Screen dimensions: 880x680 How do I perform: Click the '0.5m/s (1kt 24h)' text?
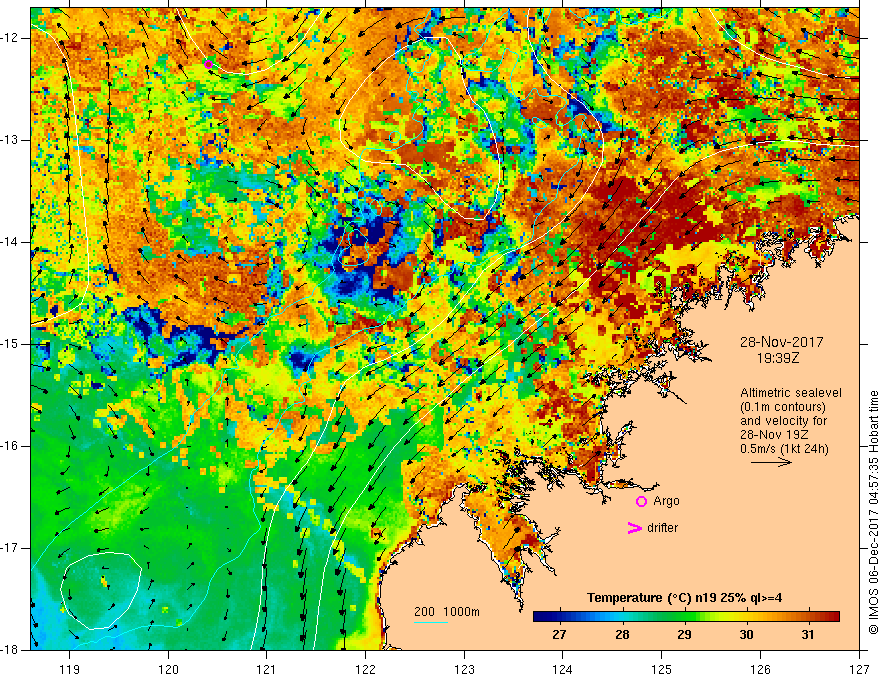[x=784, y=449]
